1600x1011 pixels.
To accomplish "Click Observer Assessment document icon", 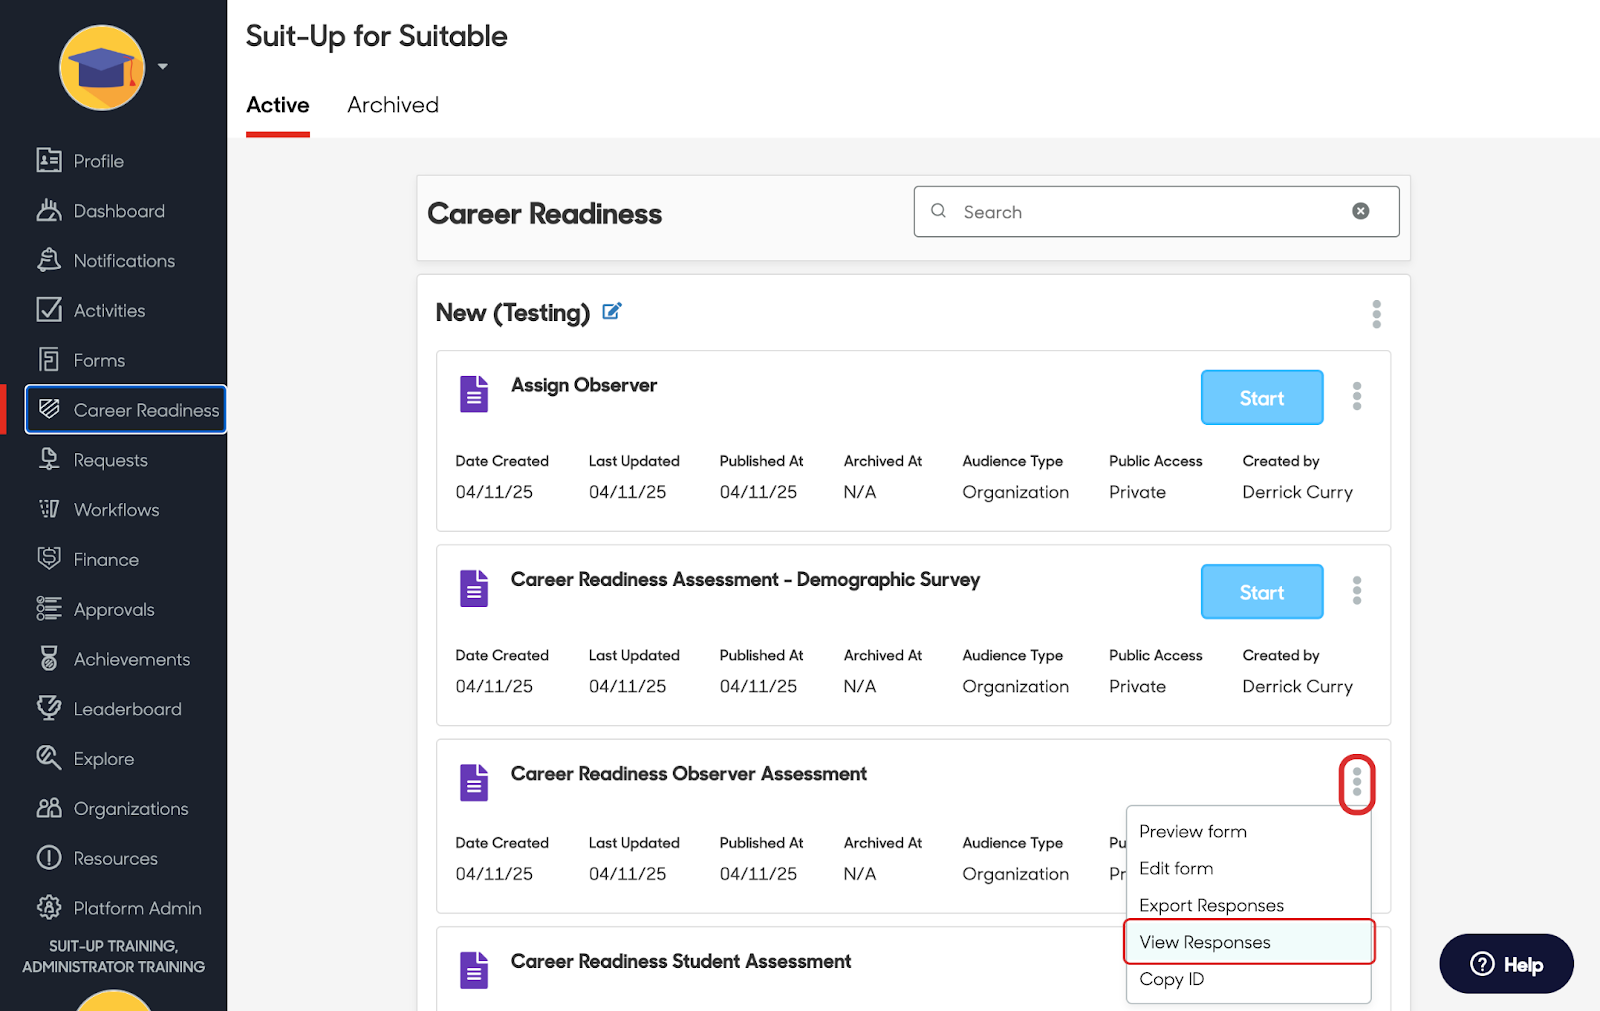I will click(474, 782).
